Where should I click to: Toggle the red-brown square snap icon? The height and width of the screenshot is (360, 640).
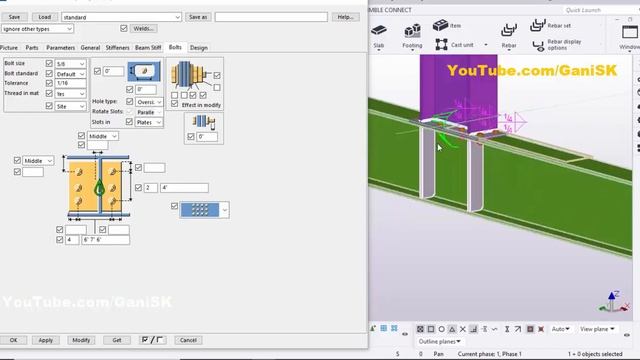pyautogui.click(x=530, y=329)
